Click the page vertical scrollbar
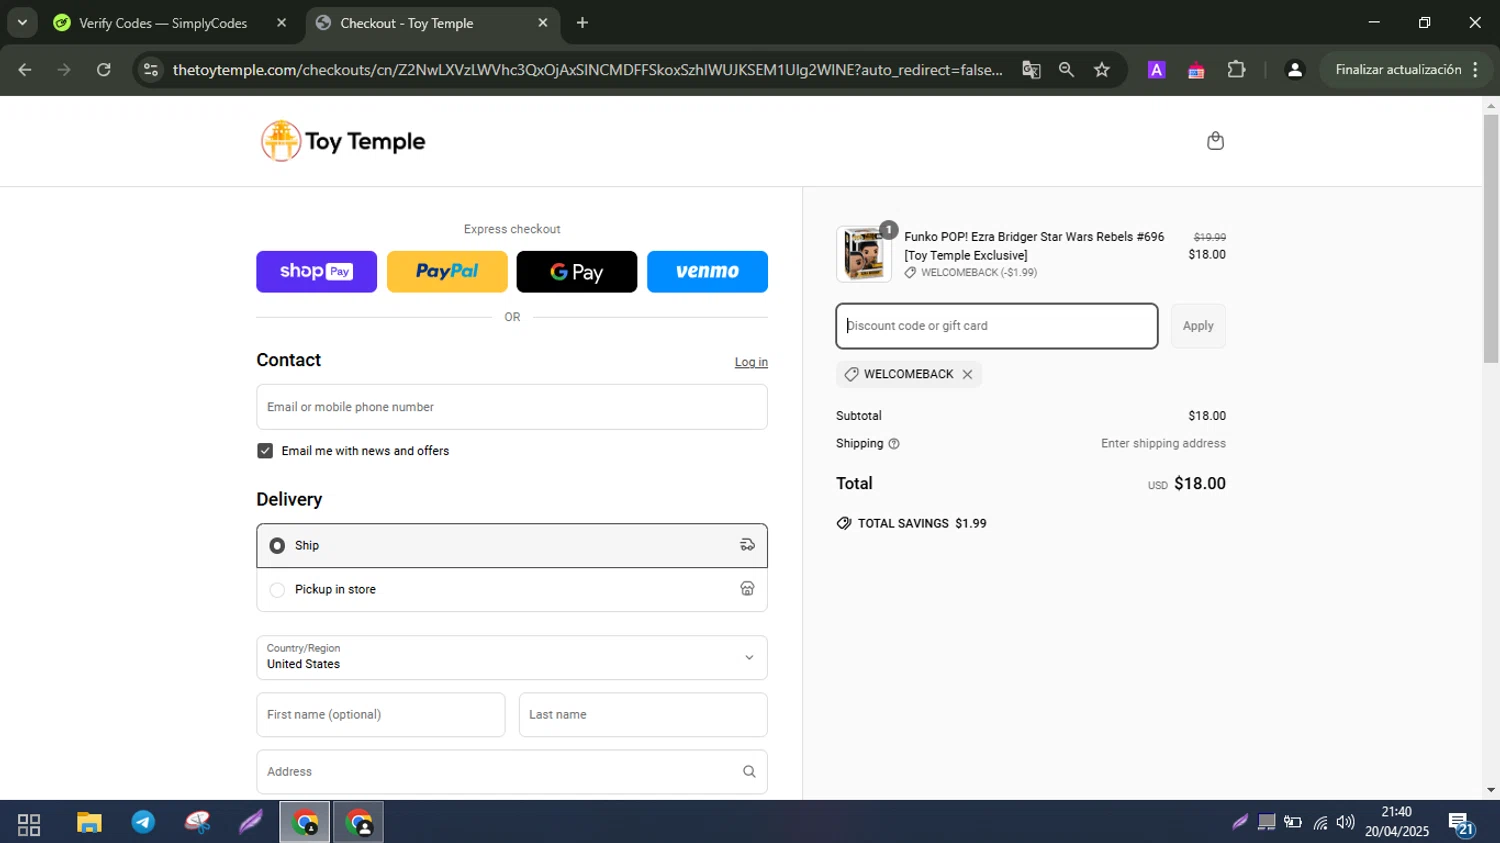Screen dimensions: 1500x843 (x=1491, y=238)
